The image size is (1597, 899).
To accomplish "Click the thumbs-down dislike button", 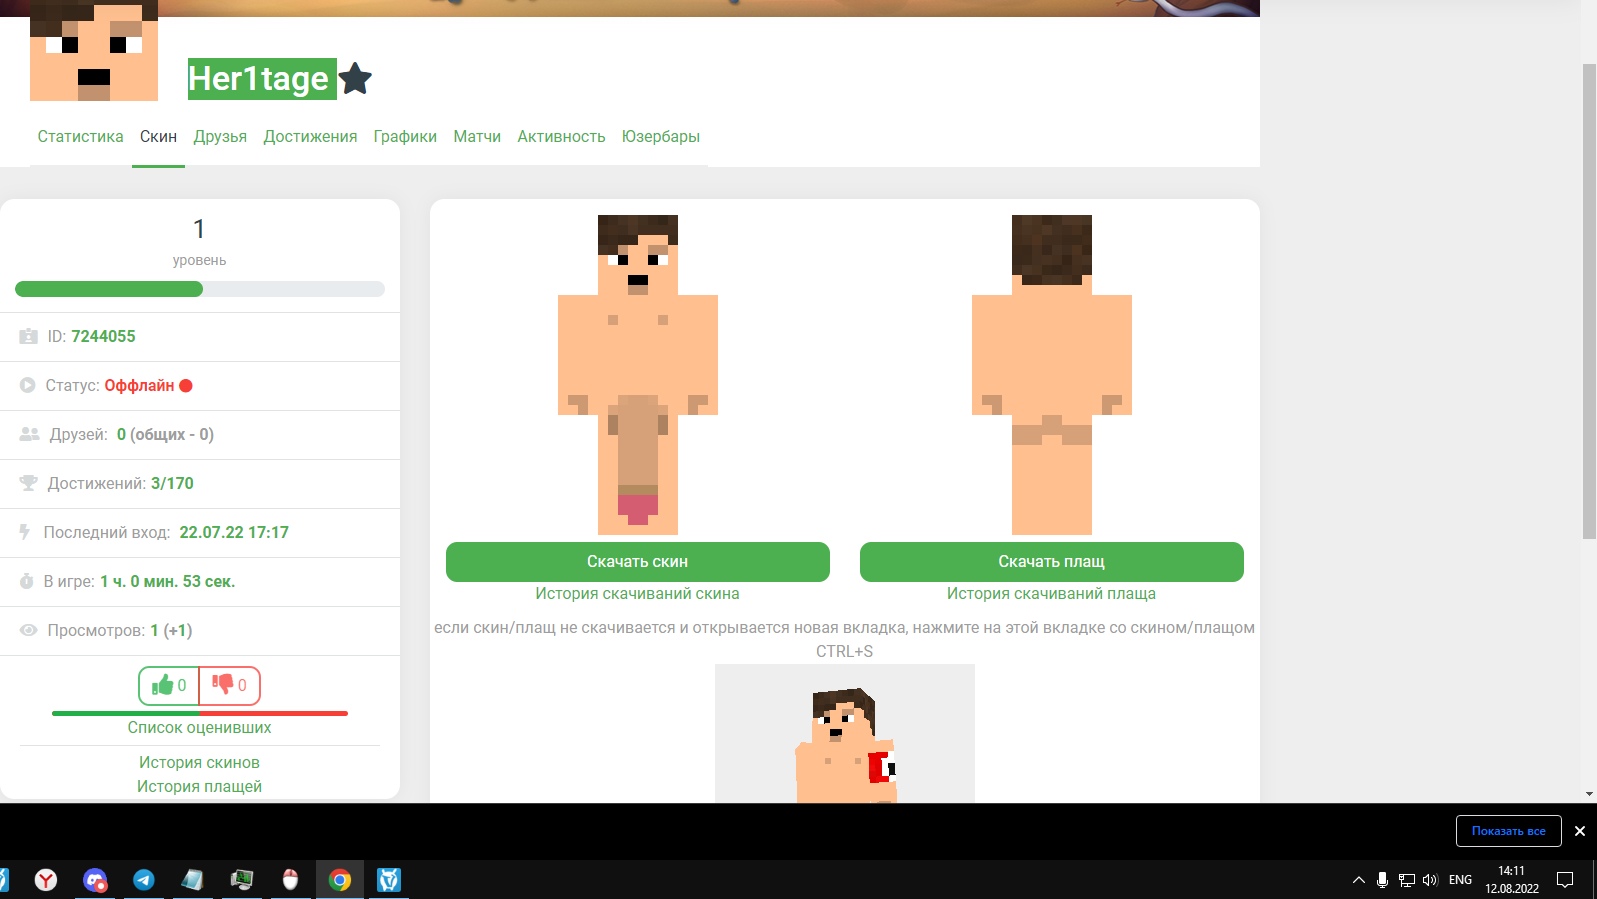I will click(229, 685).
